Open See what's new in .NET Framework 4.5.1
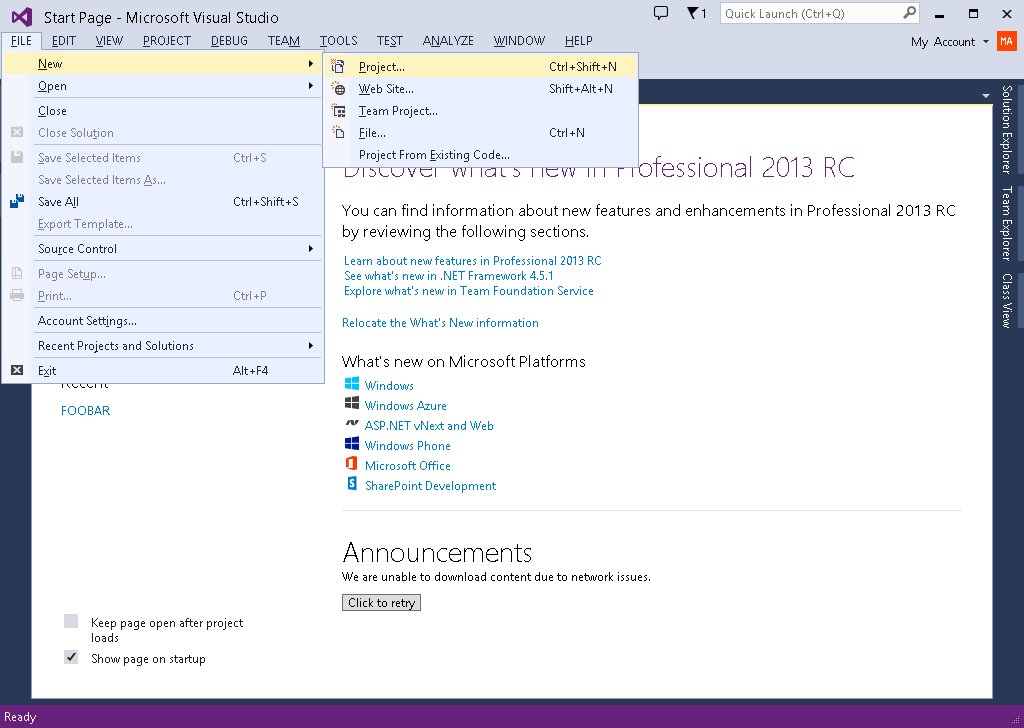 [449, 276]
